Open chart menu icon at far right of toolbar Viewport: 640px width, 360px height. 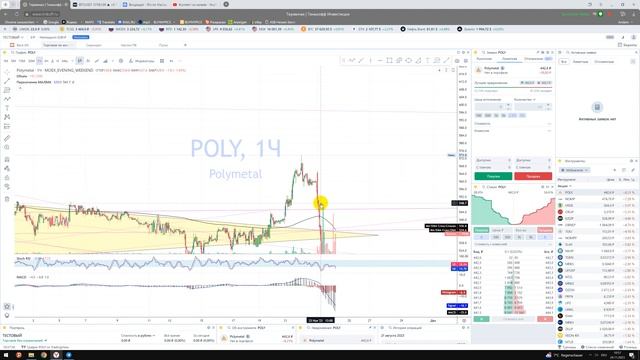pos(466,61)
